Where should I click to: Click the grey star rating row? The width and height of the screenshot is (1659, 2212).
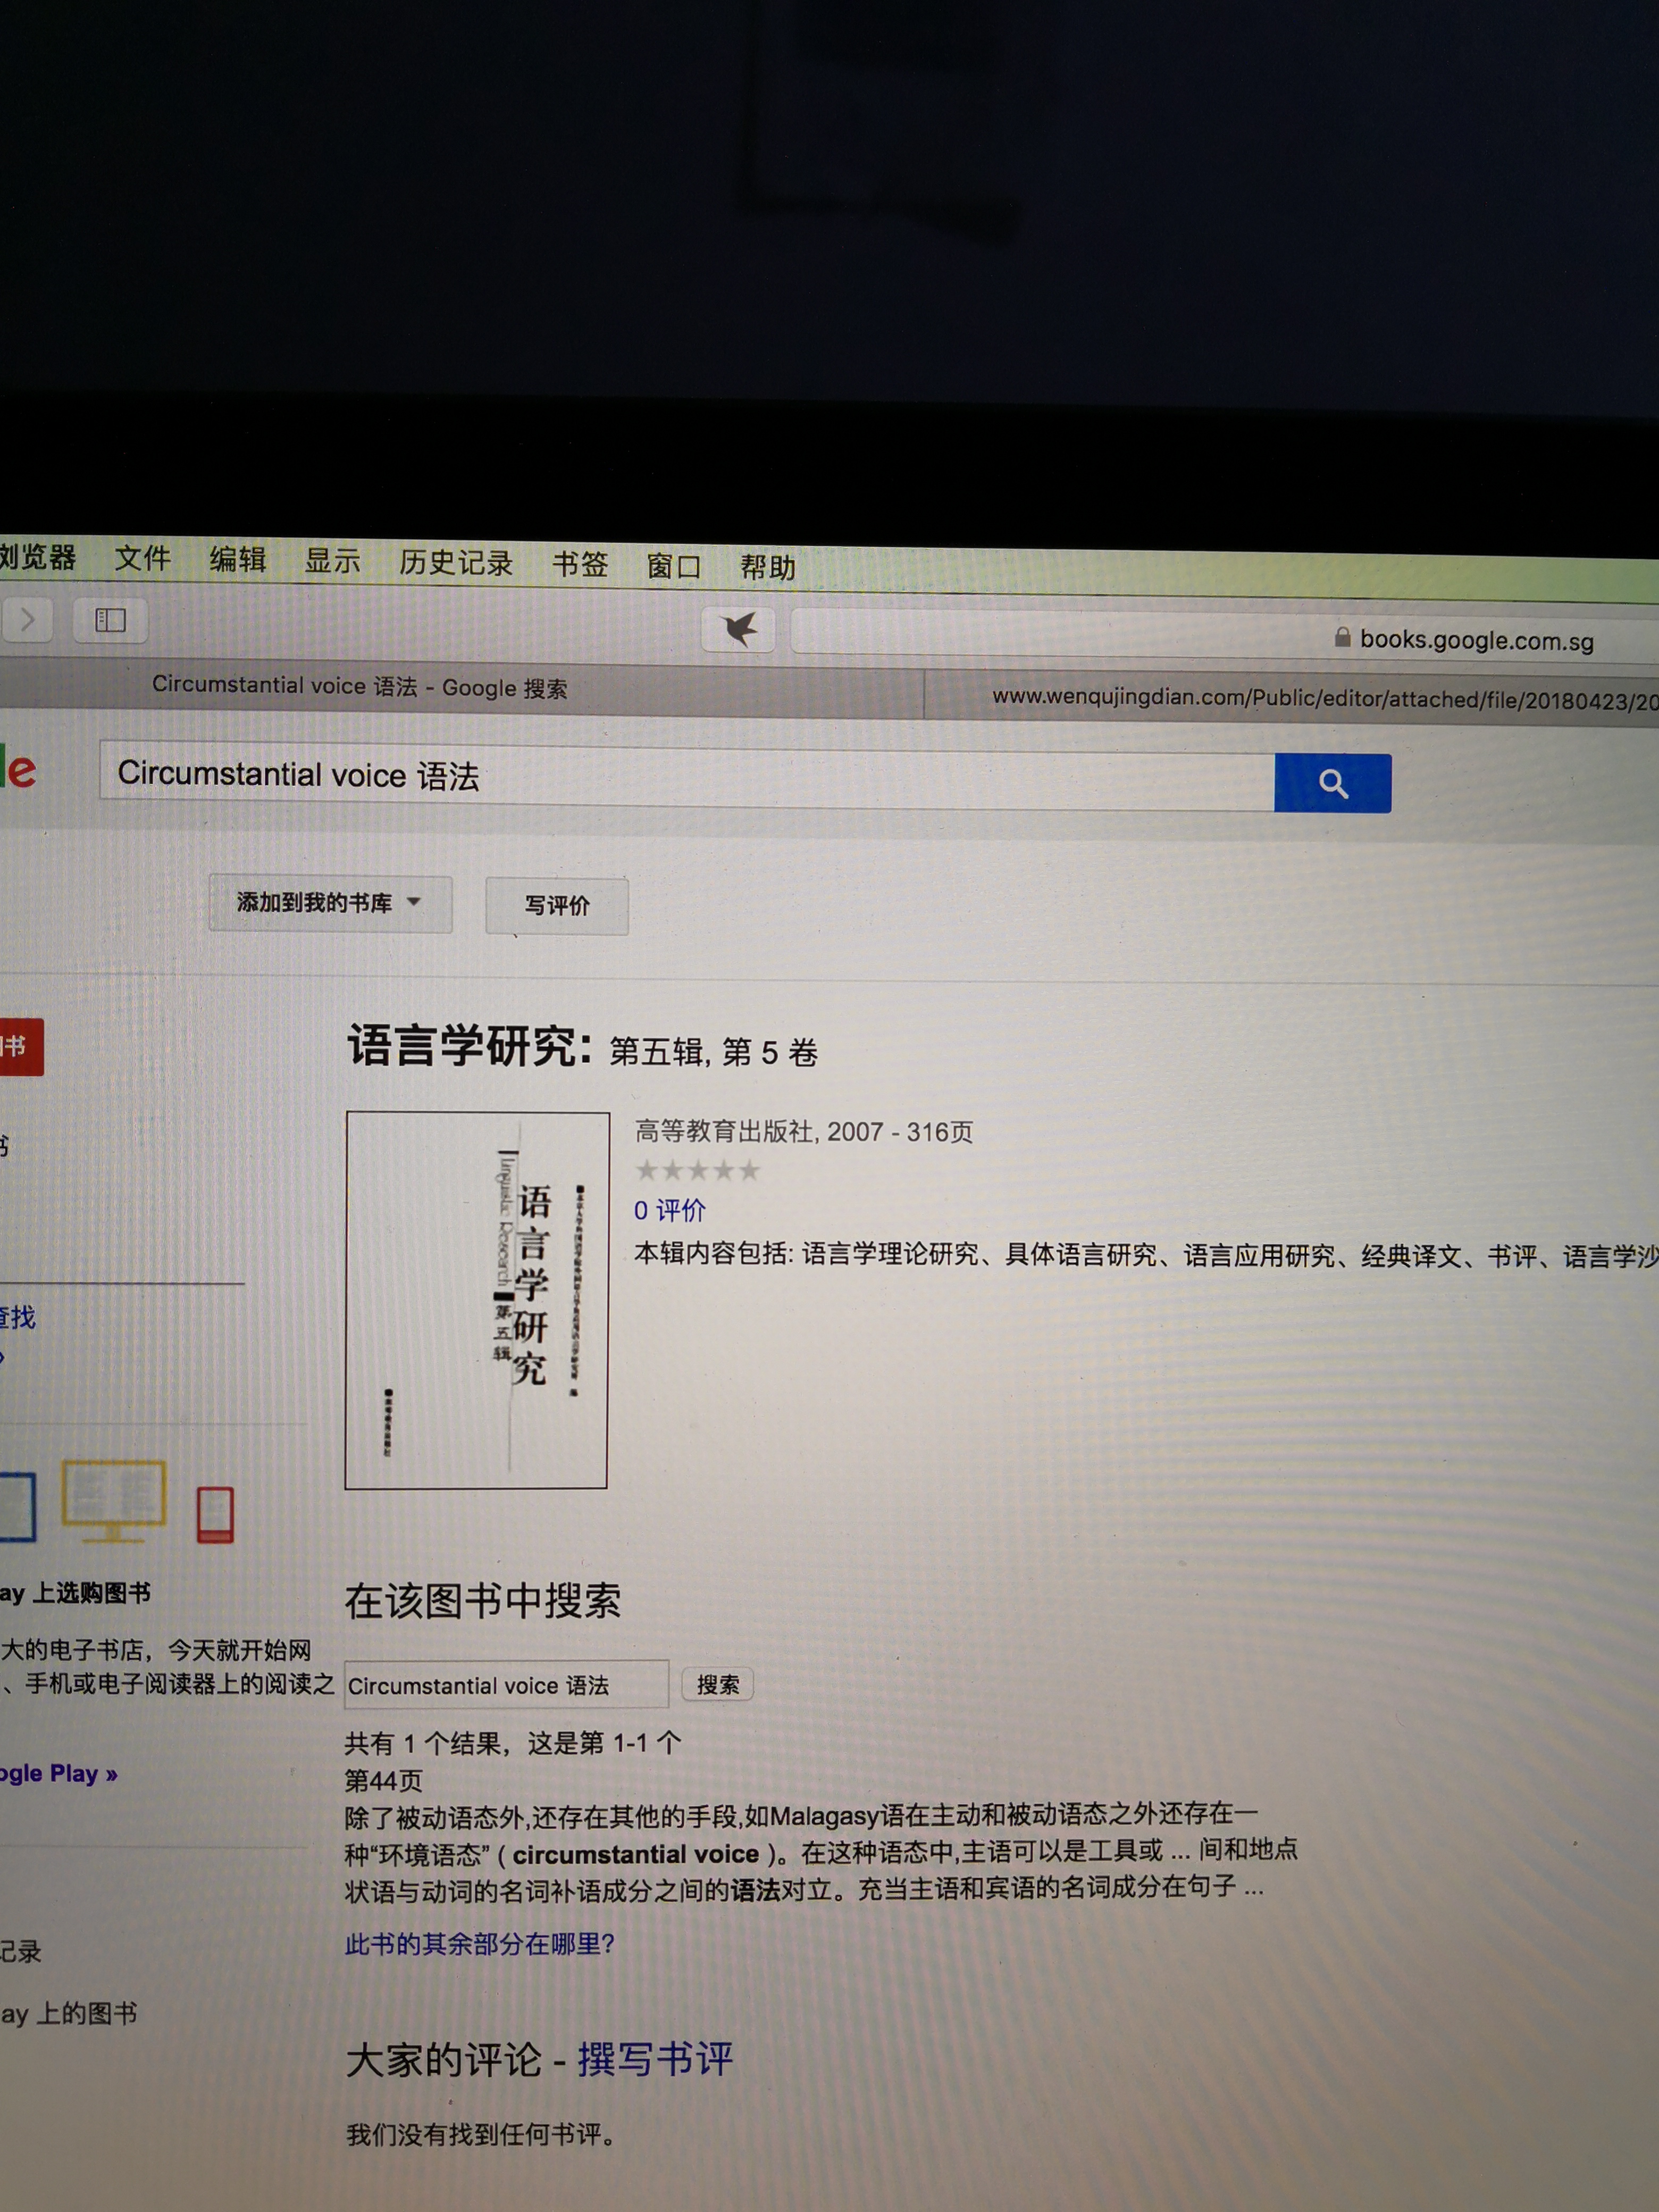pos(697,1170)
